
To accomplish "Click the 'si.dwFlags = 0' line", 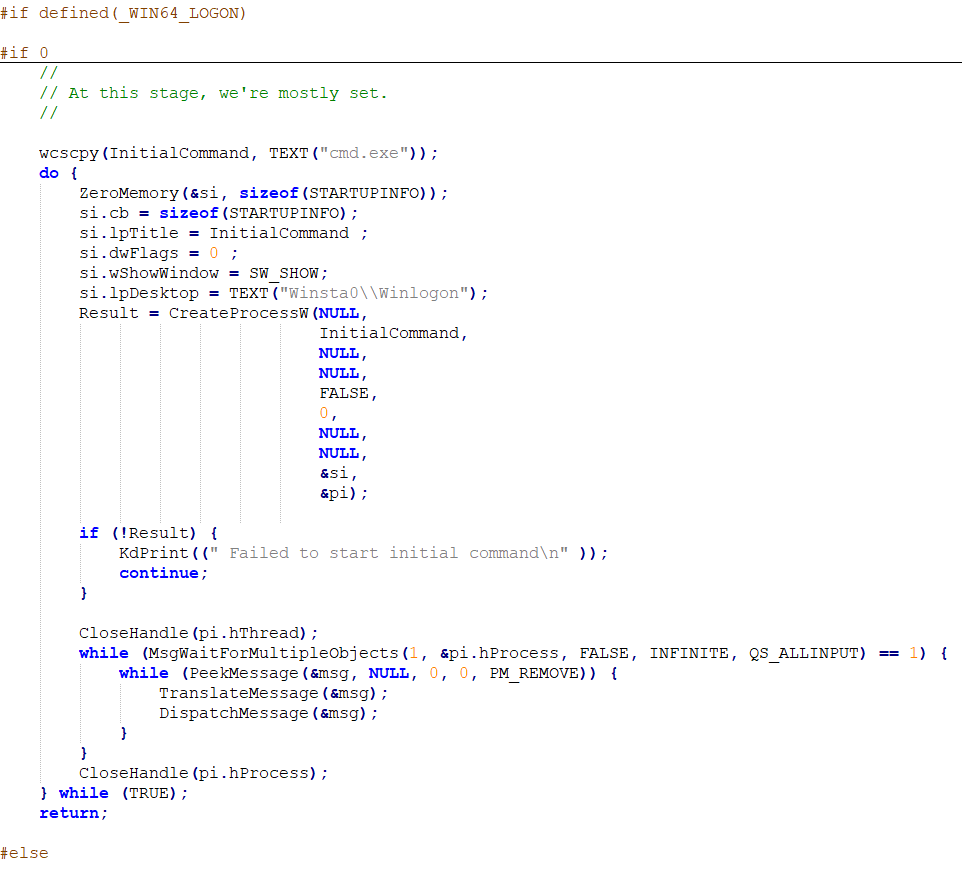I will point(158,253).
